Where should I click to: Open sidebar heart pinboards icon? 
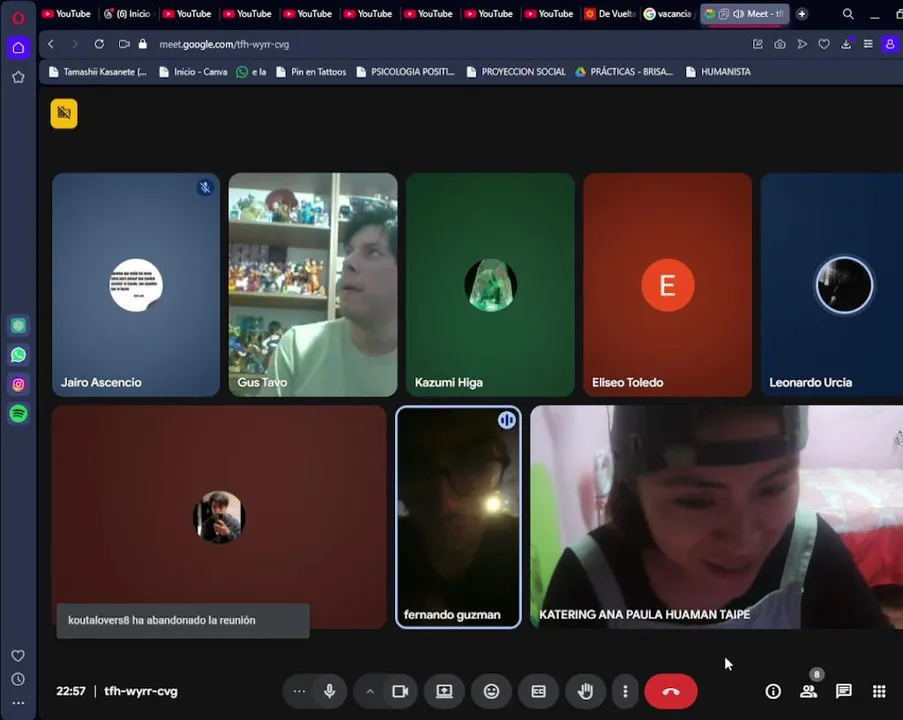[18, 655]
